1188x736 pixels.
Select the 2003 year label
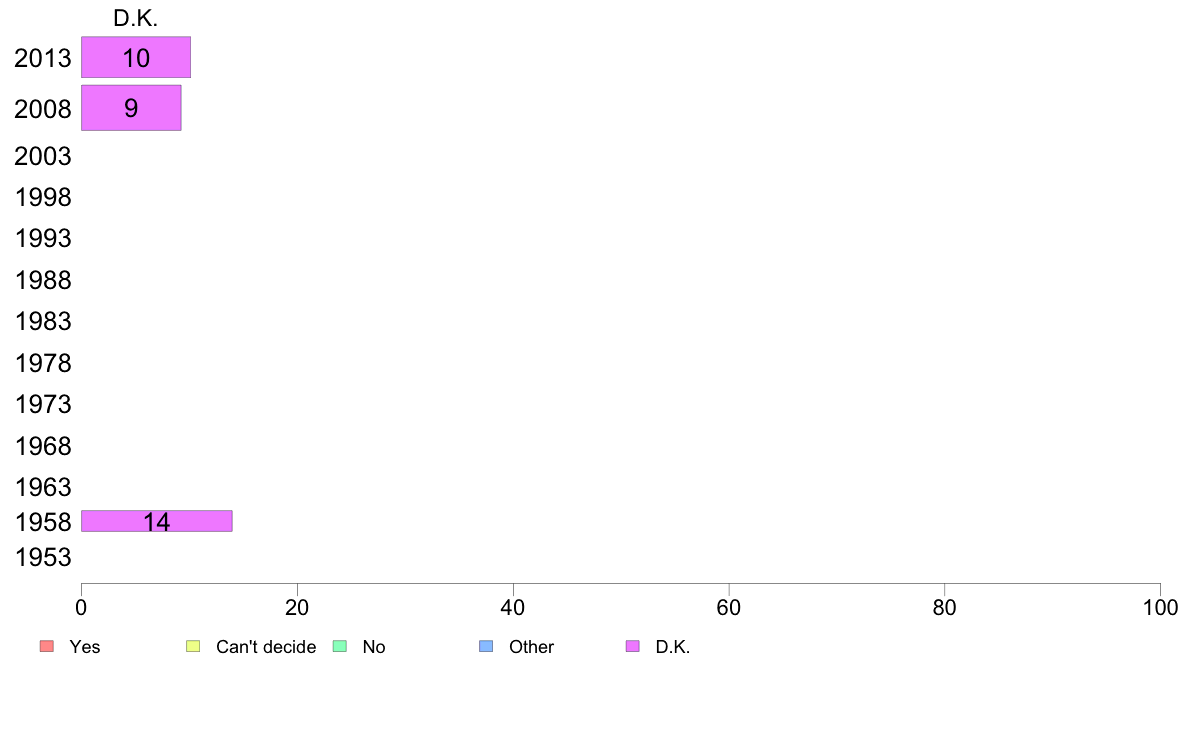42,156
